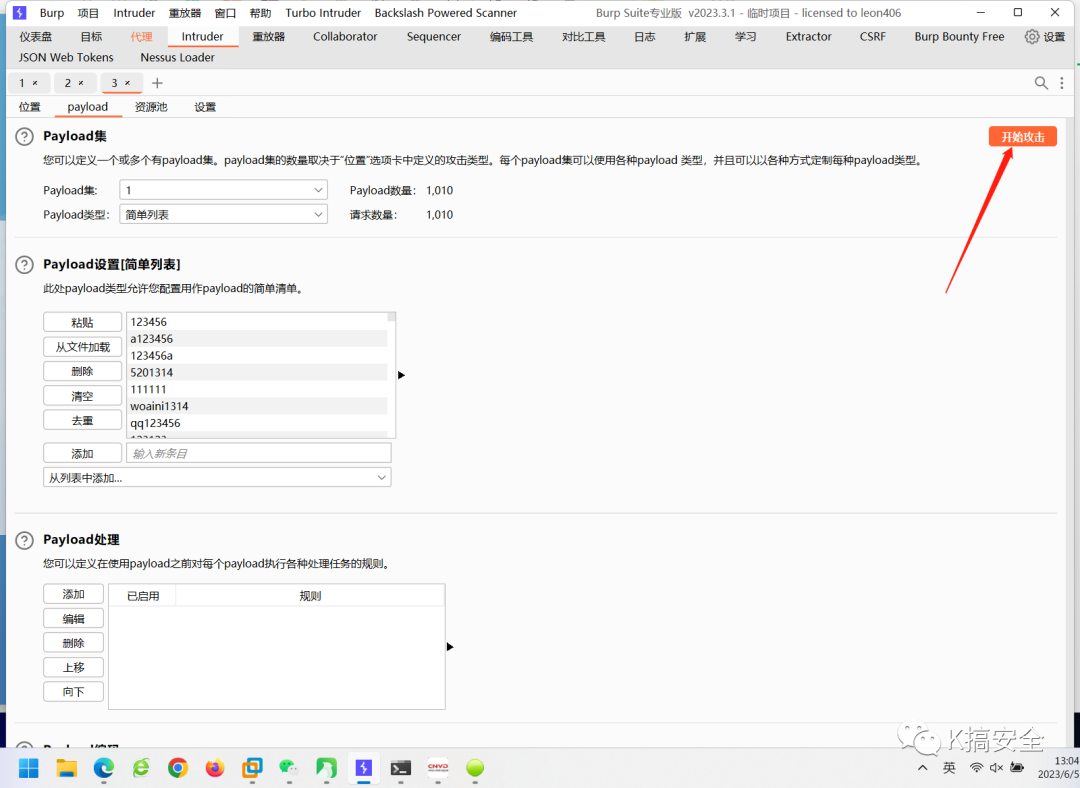1080x788 pixels.
Task: Open Firefox from the taskbar
Action: click(215, 767)
